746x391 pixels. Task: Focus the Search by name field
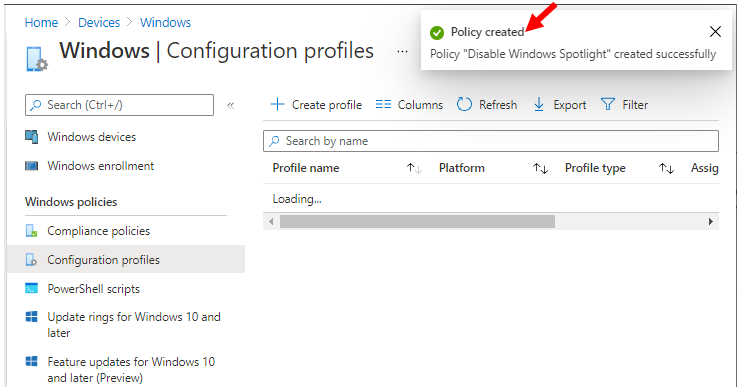(491, 141)
